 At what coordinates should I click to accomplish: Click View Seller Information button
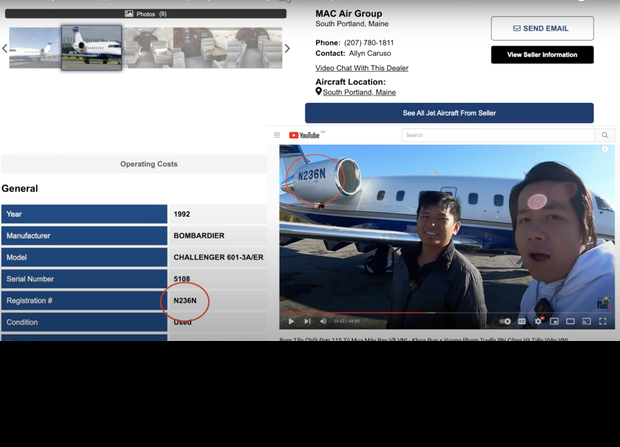click(x=541, y=54)
